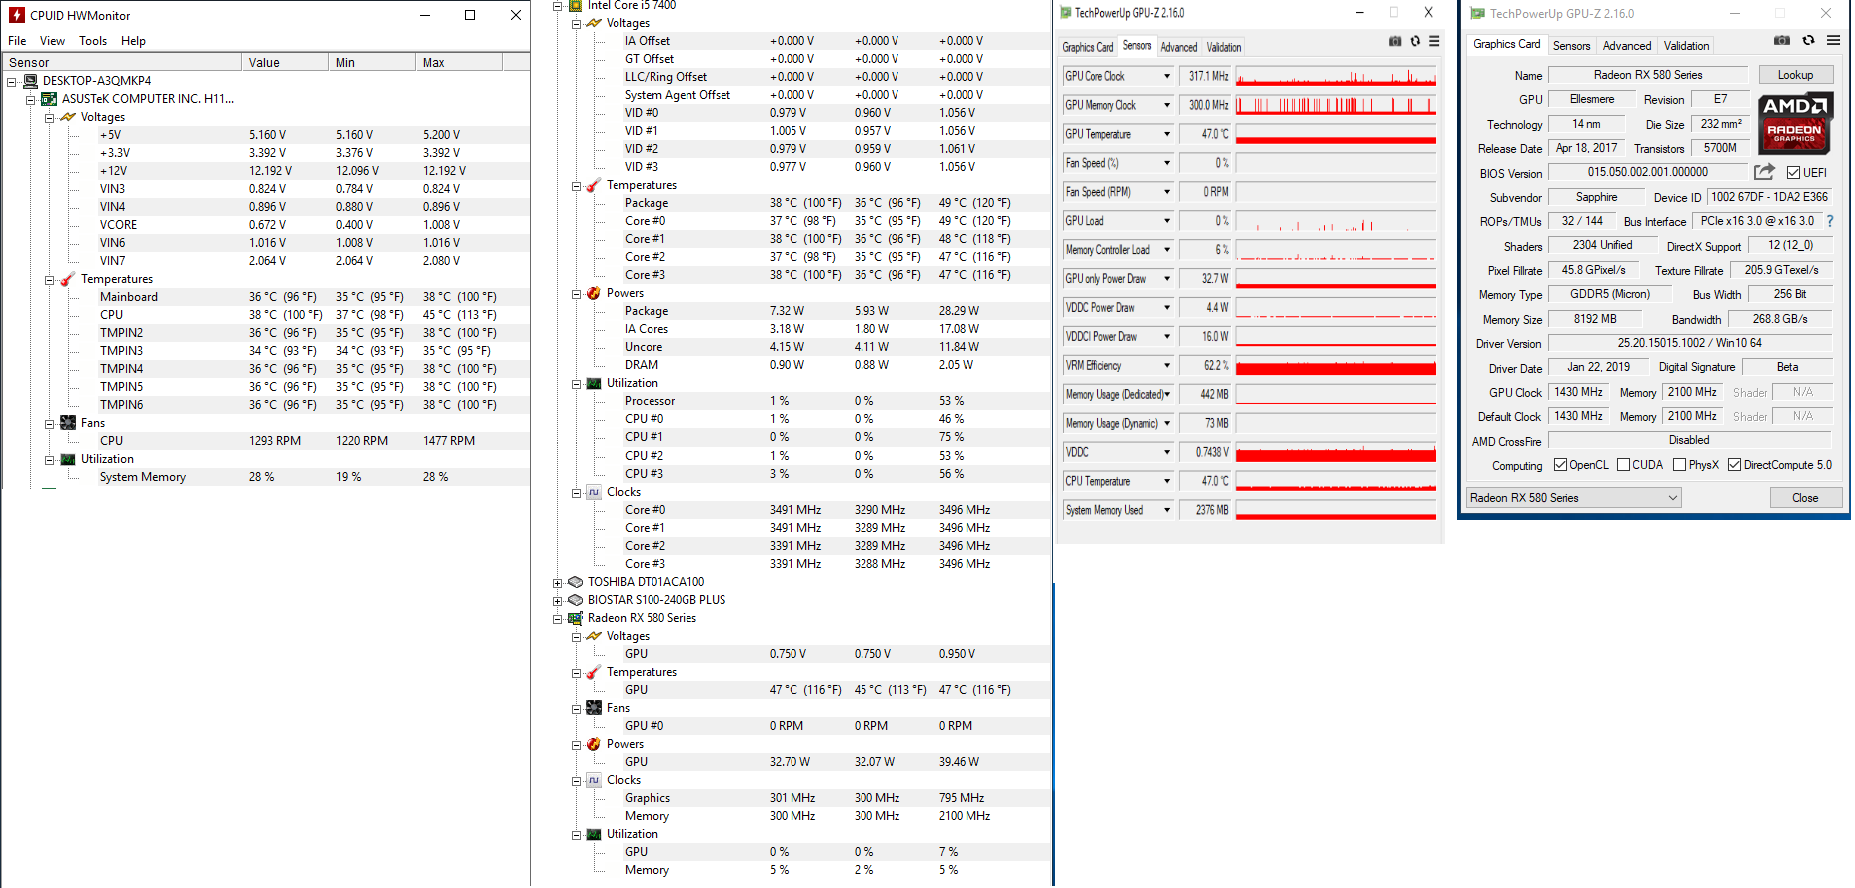Click the TOSHIBA DT01ACA100 hard drive icon
Viewport: 1855px width, 888px height.
[575, 582]
